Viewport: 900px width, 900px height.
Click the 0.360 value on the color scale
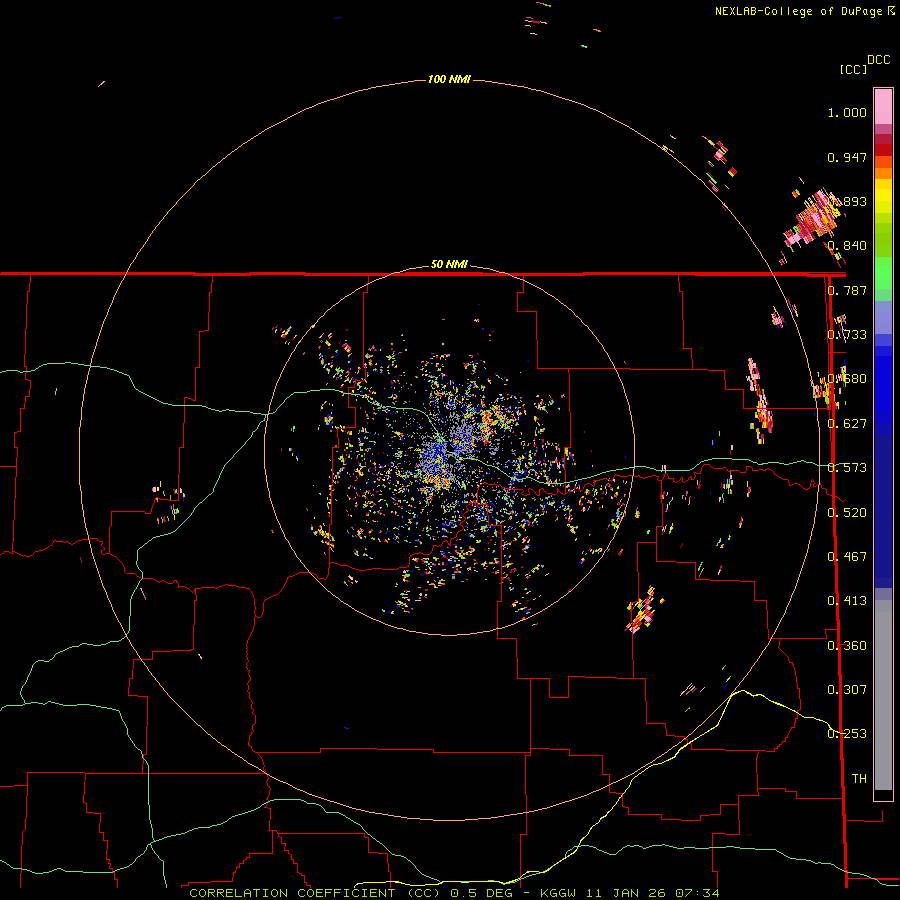point(847,646)
